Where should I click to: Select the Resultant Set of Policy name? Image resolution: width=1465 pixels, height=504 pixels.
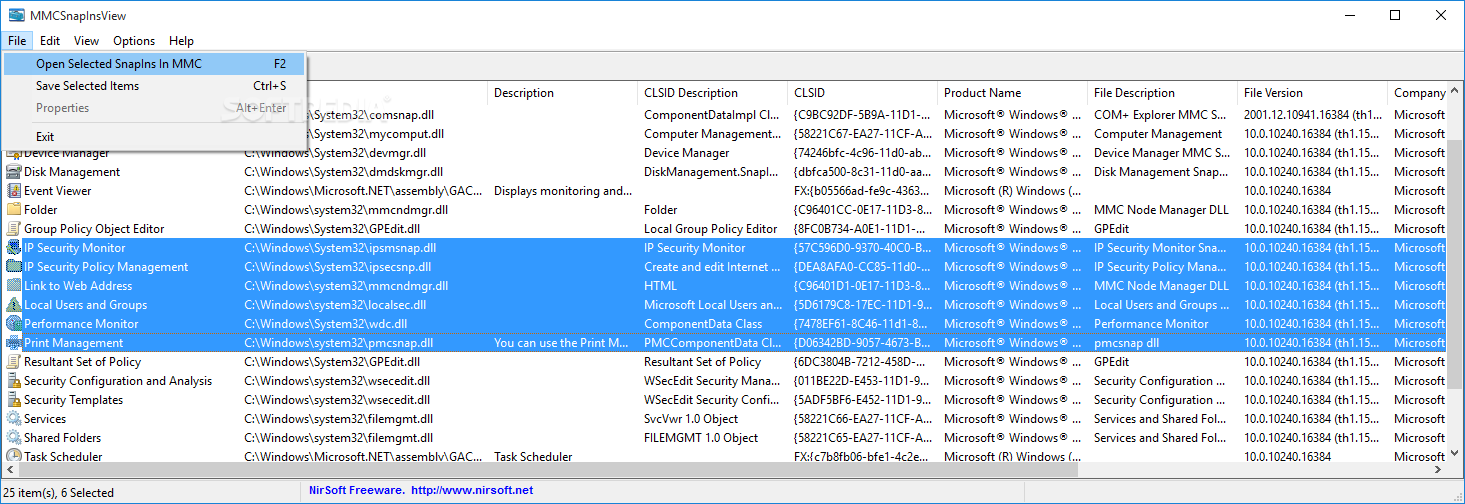coord(82,362)
